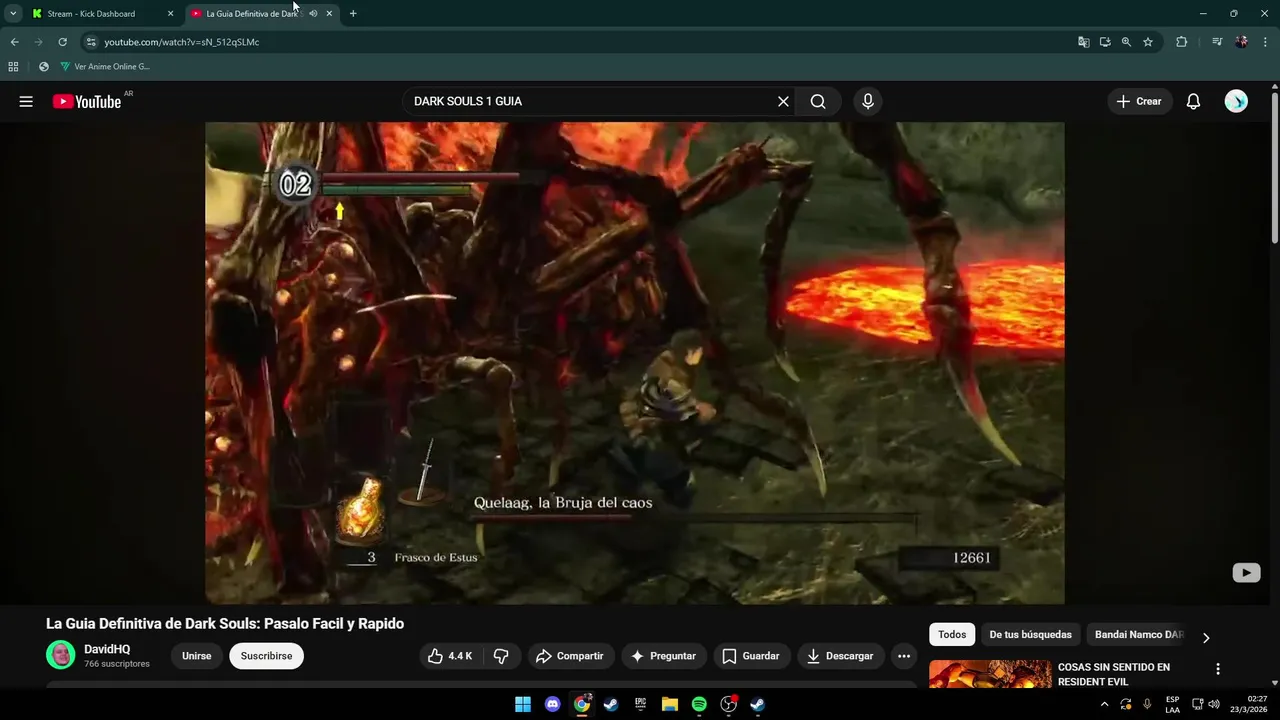1280x720 pixels.
Task: Click Unirse to join the channel
Action: point(197,656)
